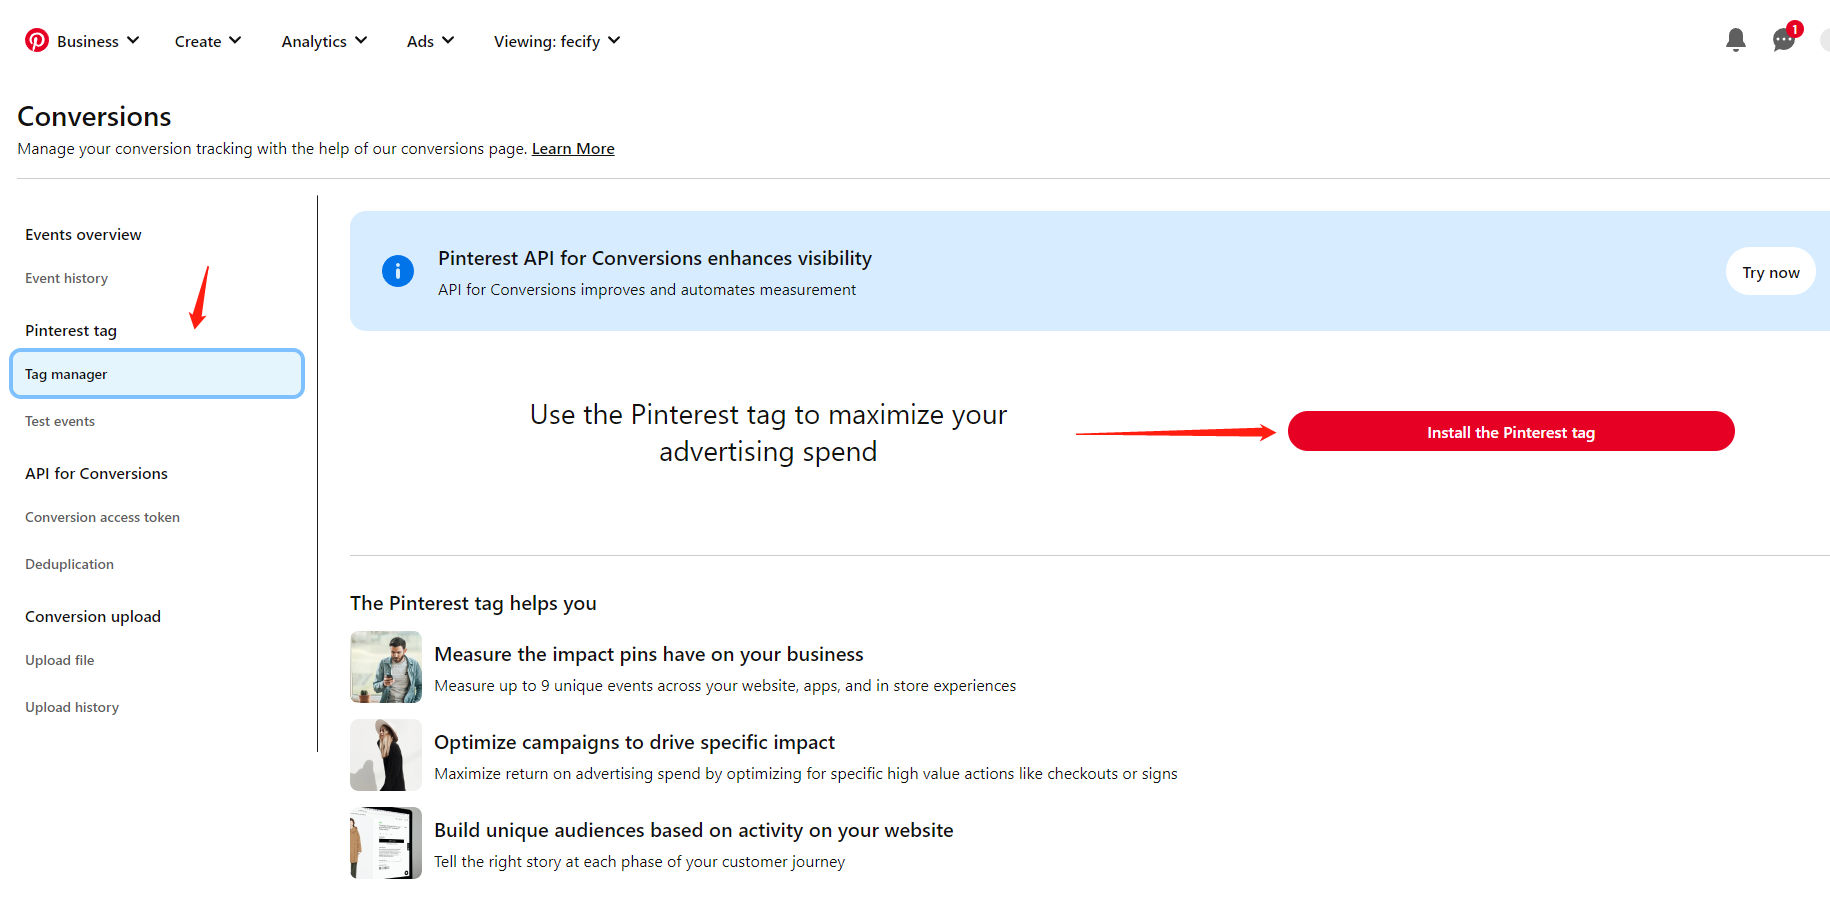Open the Ads dropdown menu
1830x923 pixels.
[x=430, y=41]
